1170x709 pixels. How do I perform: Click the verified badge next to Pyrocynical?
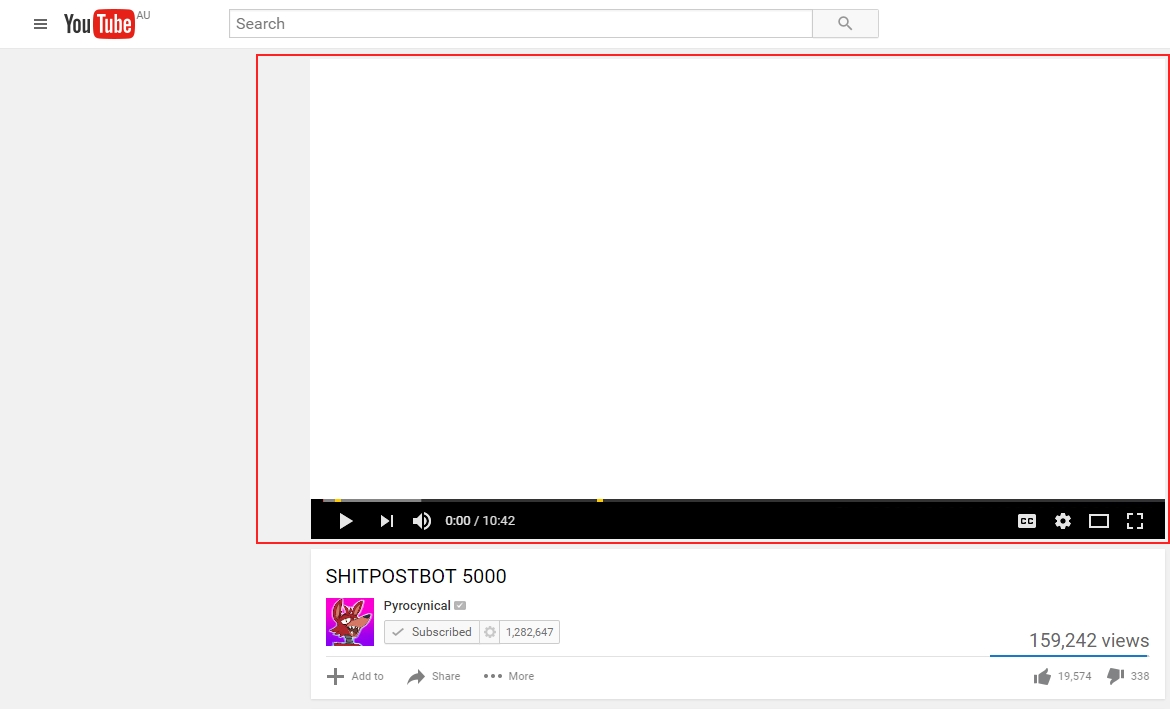point(460,605)
